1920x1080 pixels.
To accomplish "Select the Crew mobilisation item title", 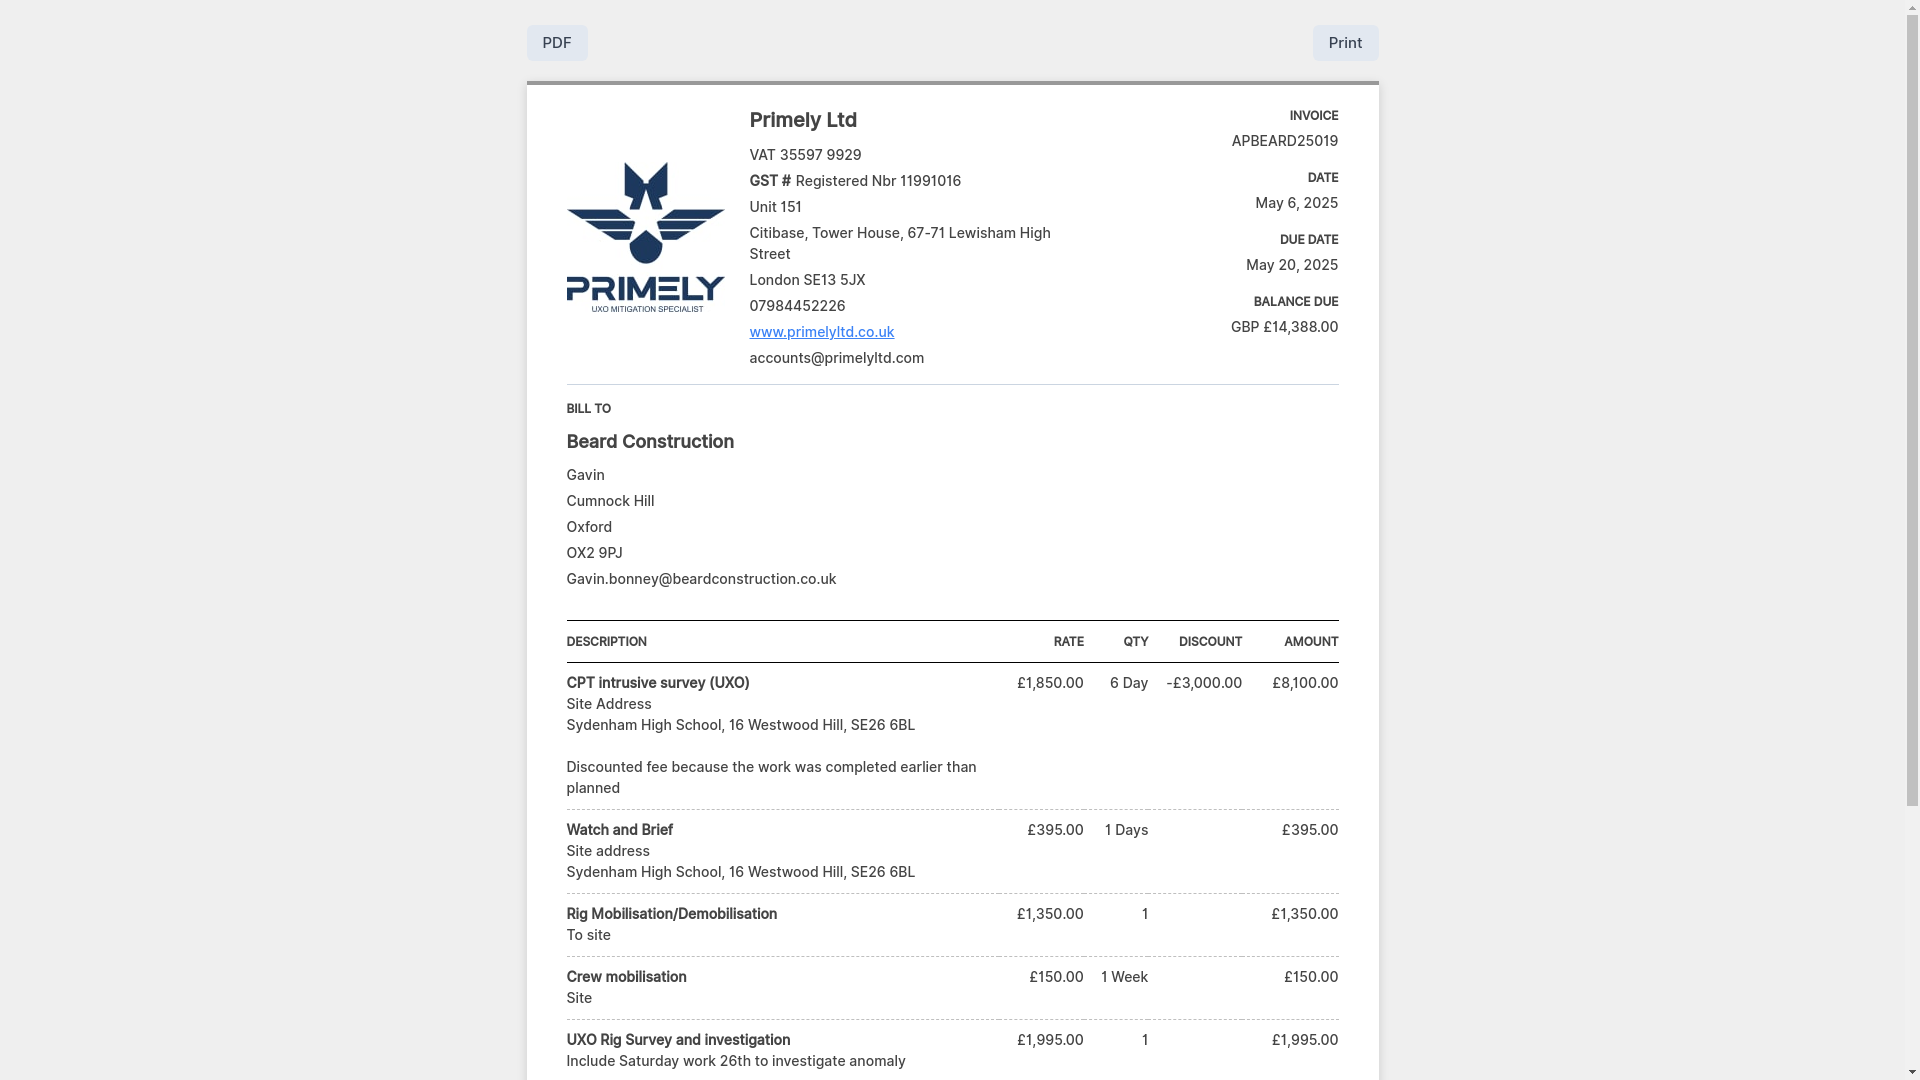I will click(x=627, y=977).
